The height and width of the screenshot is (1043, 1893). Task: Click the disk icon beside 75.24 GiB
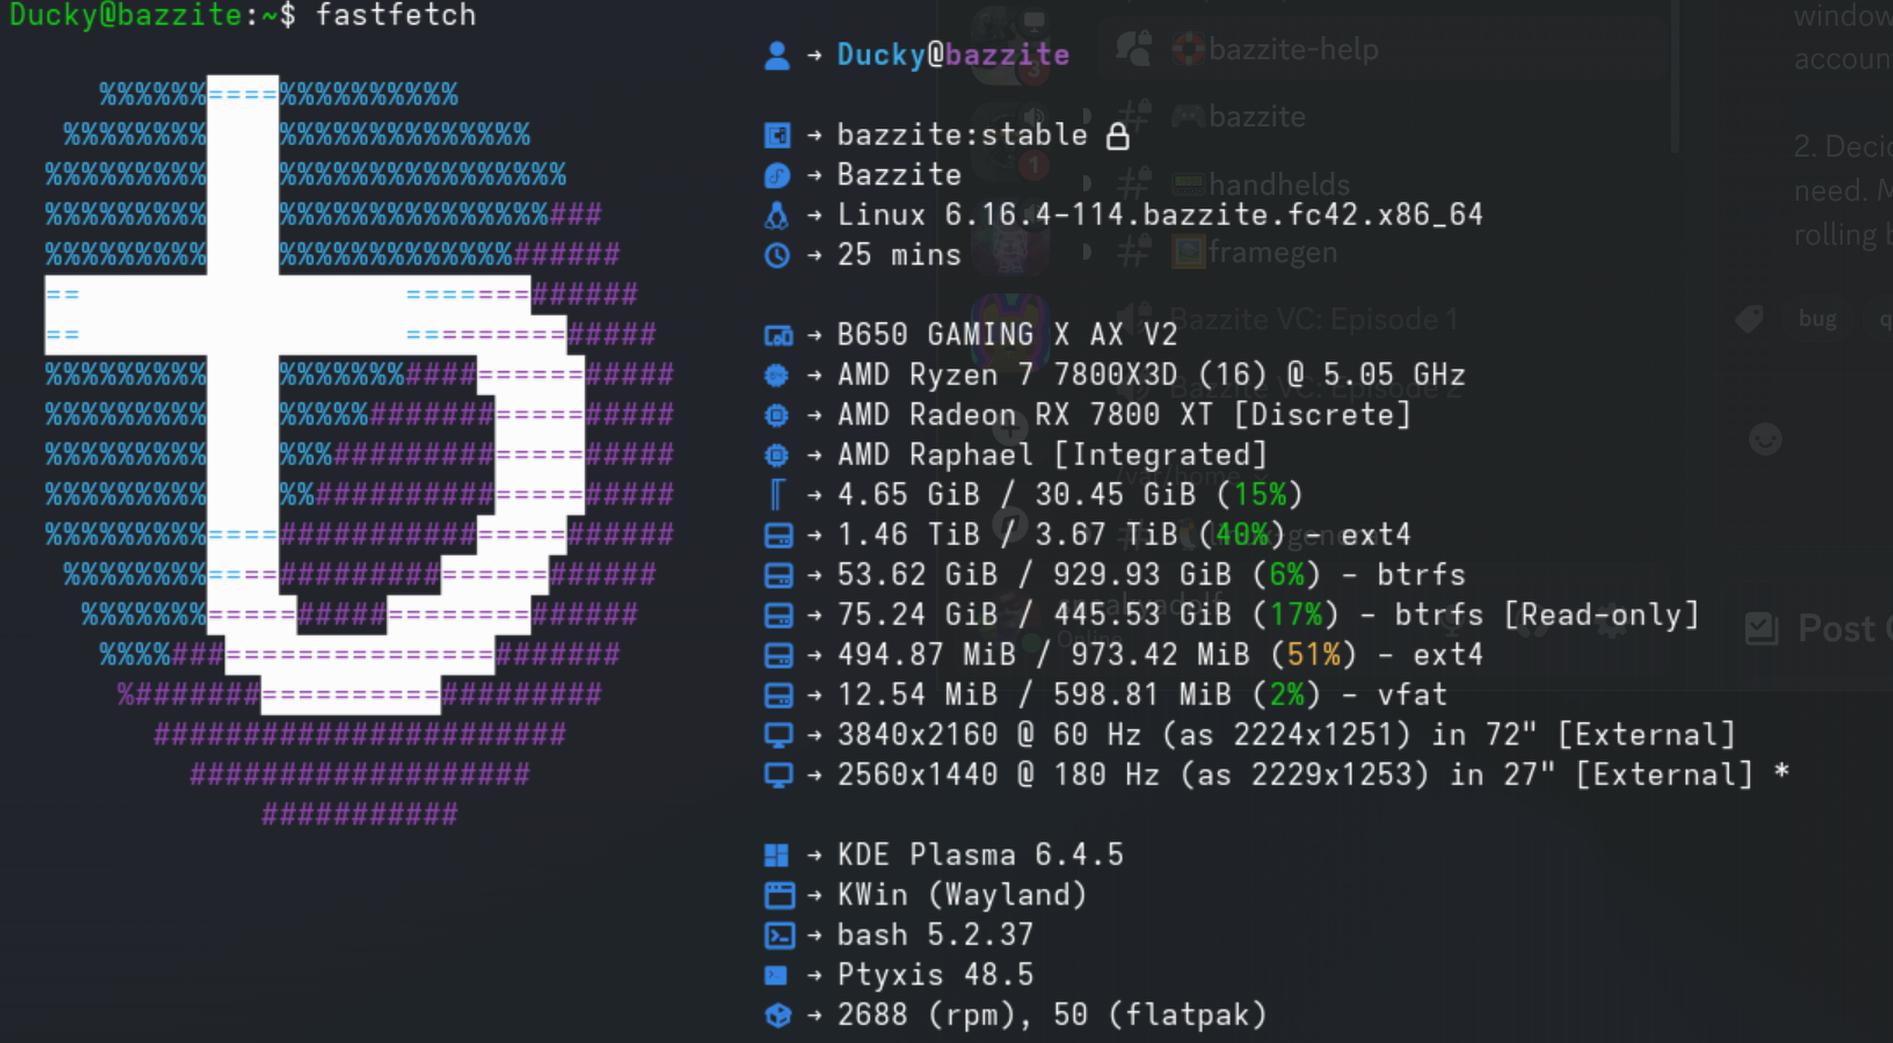click(x=778, y=615)
